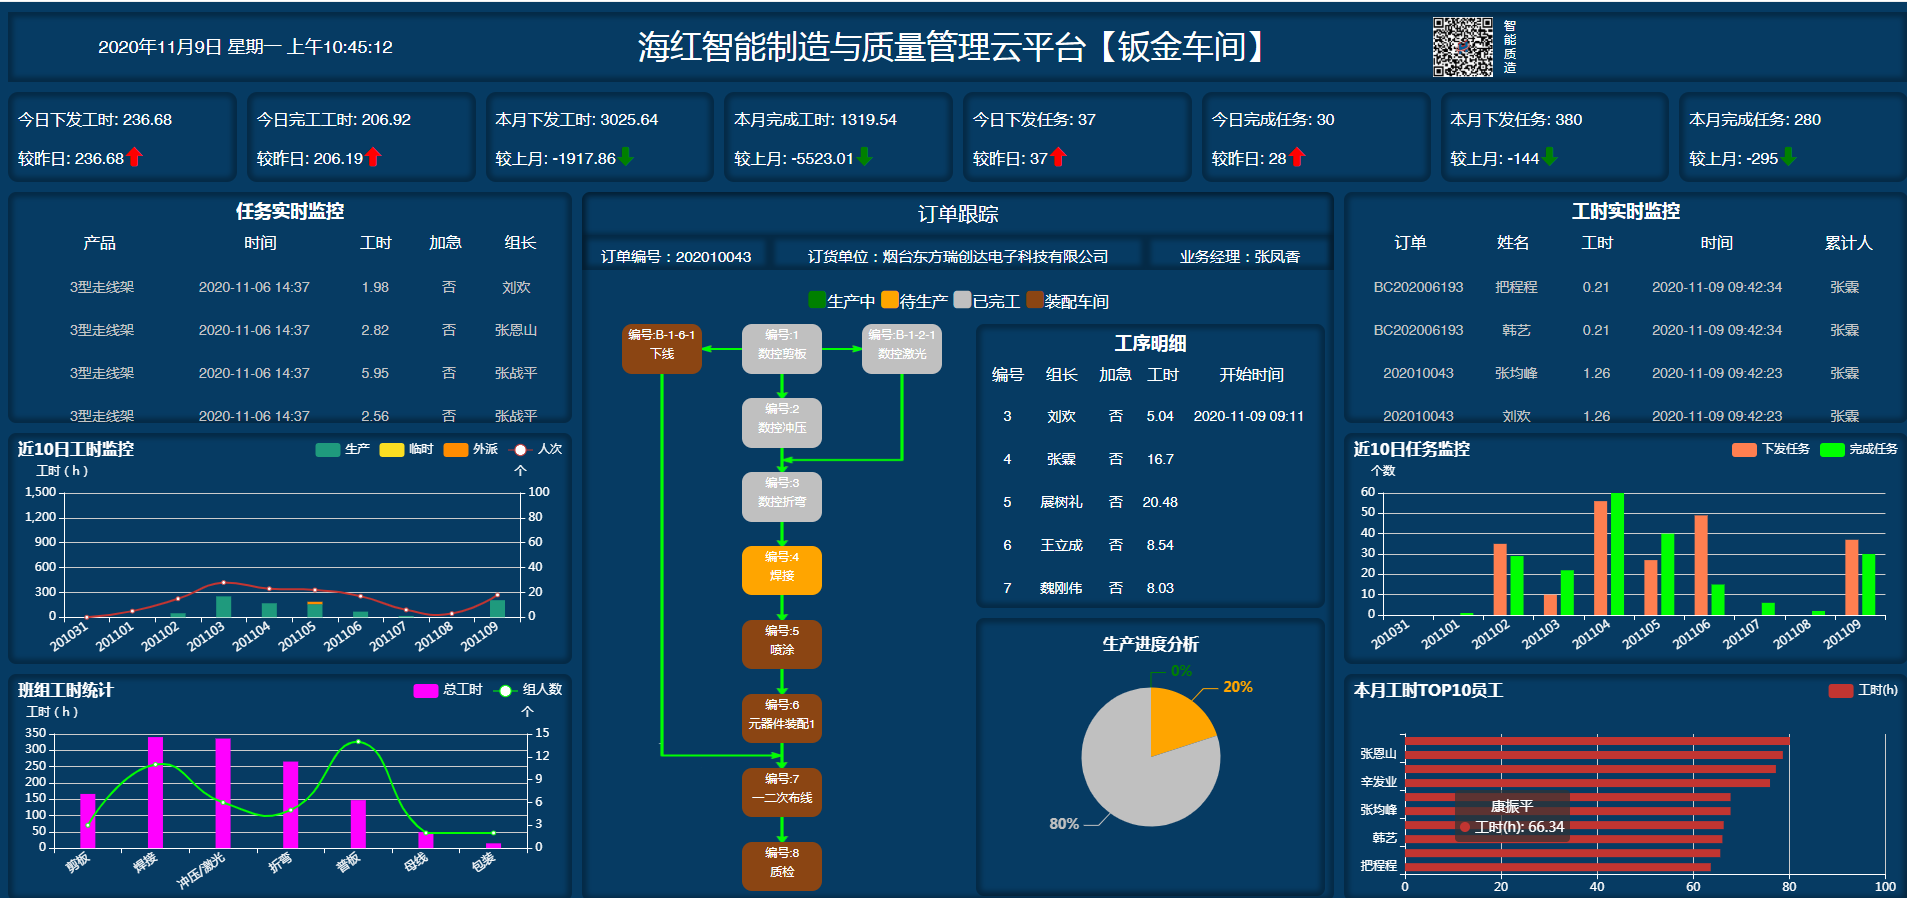The height and width of the screenshot is (898, 1907).
Task: Click the 业务经理 张凤香 header cell
Action: (1239, 257)
